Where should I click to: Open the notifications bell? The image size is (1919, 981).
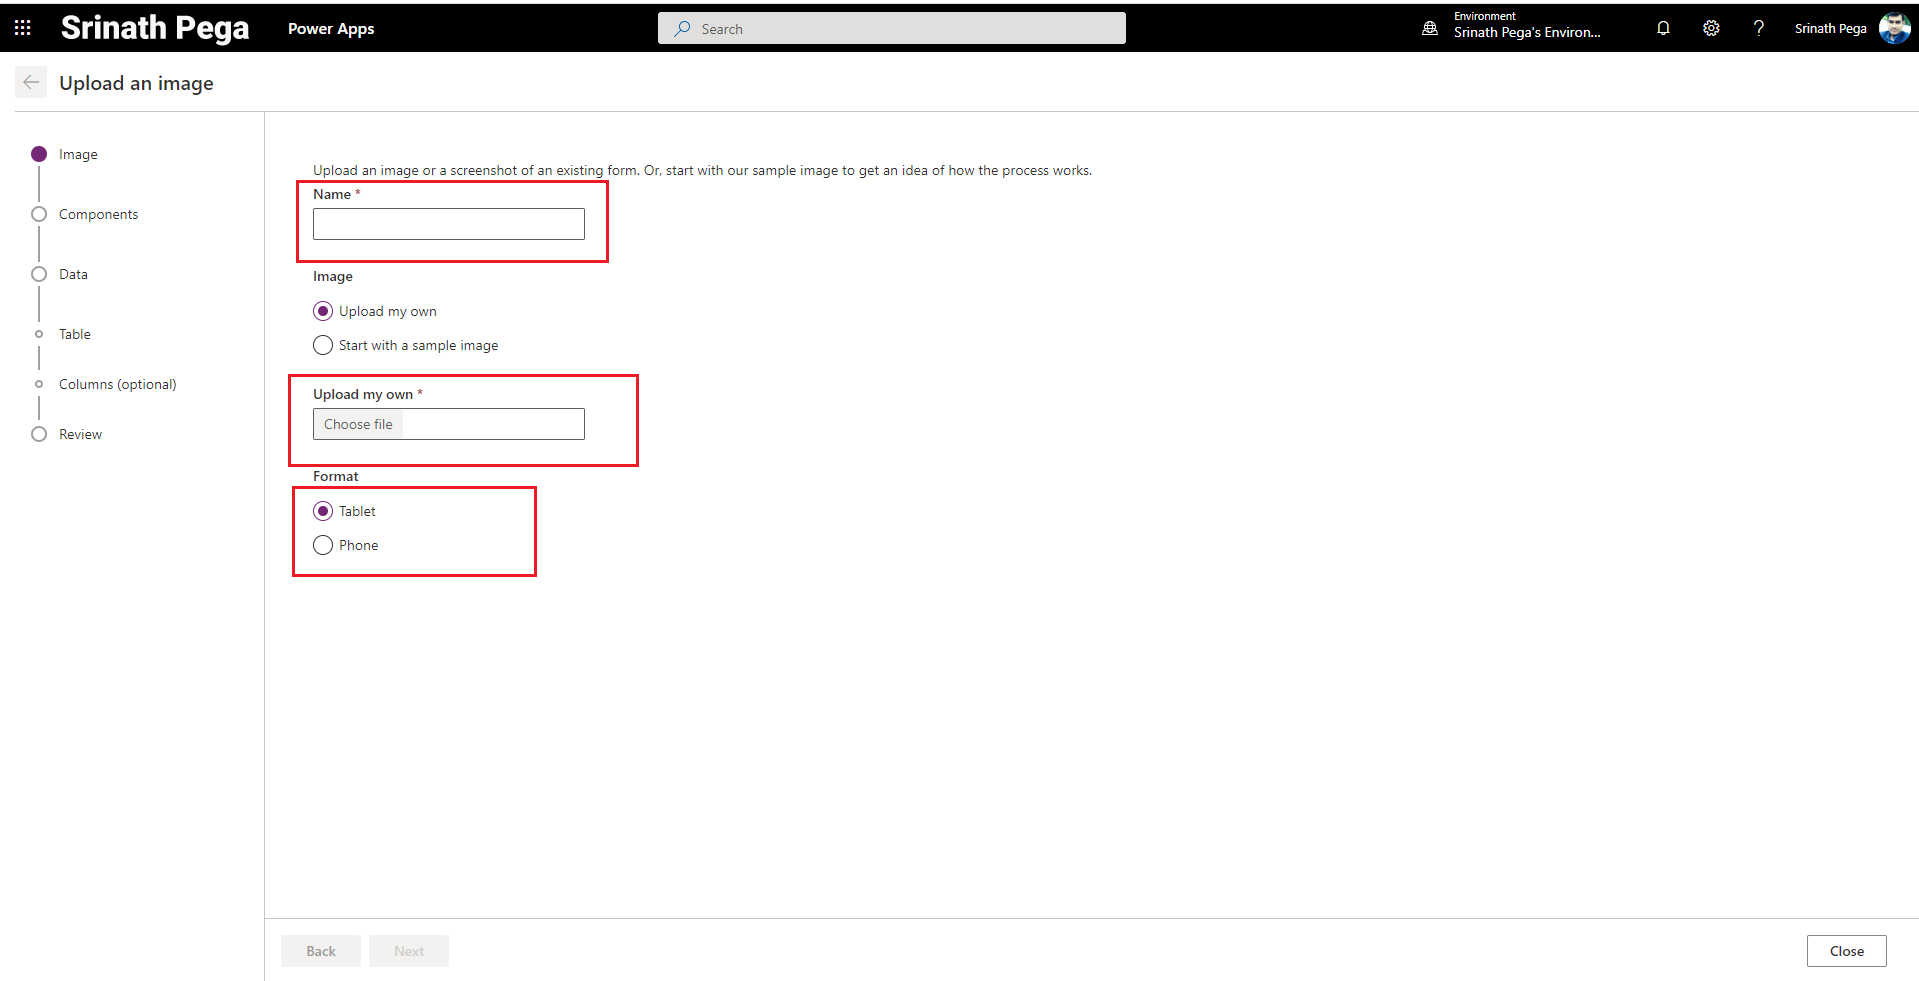[1663, 28]
